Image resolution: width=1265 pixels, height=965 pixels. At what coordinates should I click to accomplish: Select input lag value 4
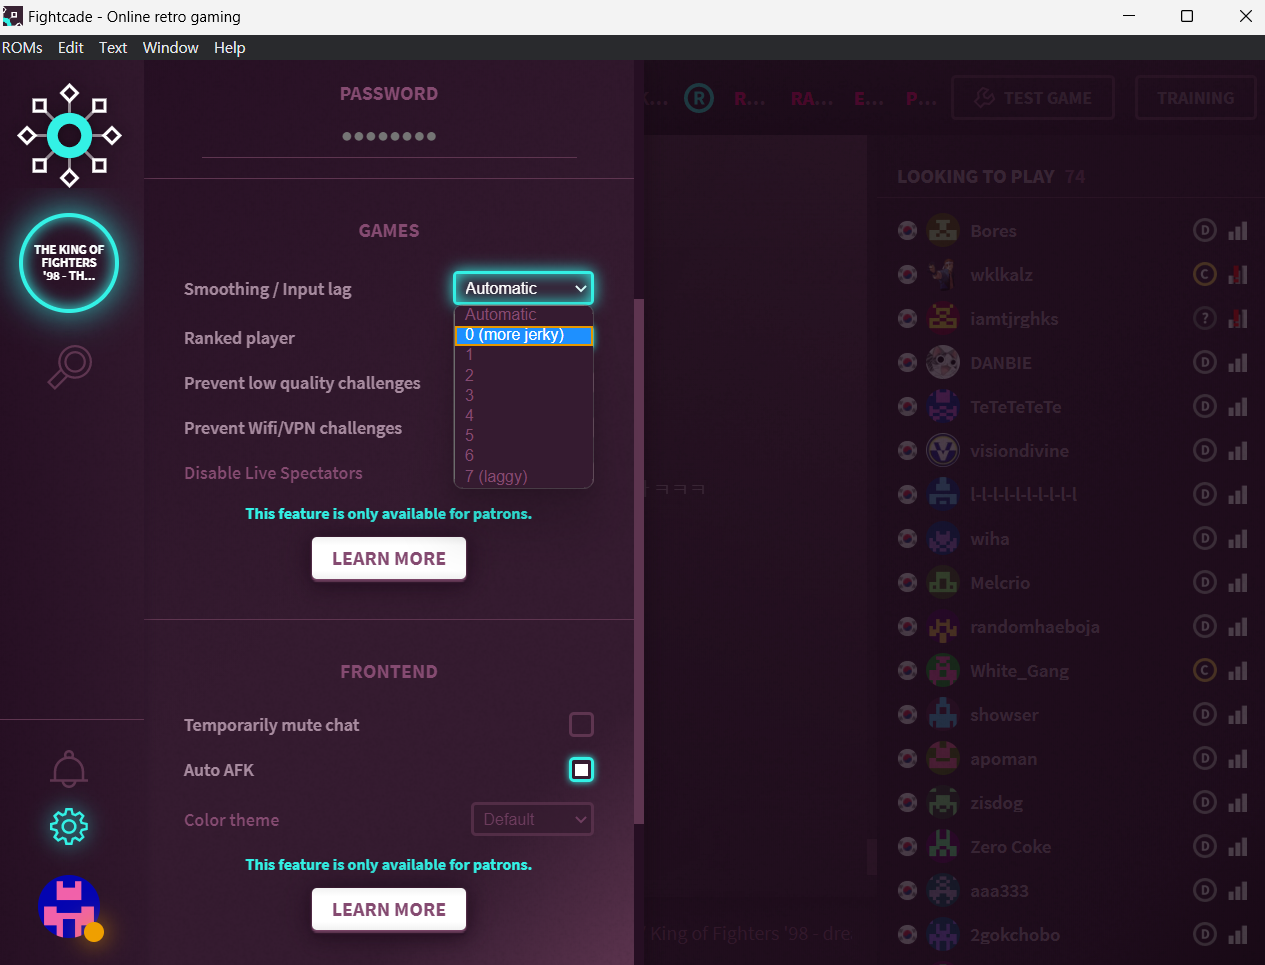point(524,415)
